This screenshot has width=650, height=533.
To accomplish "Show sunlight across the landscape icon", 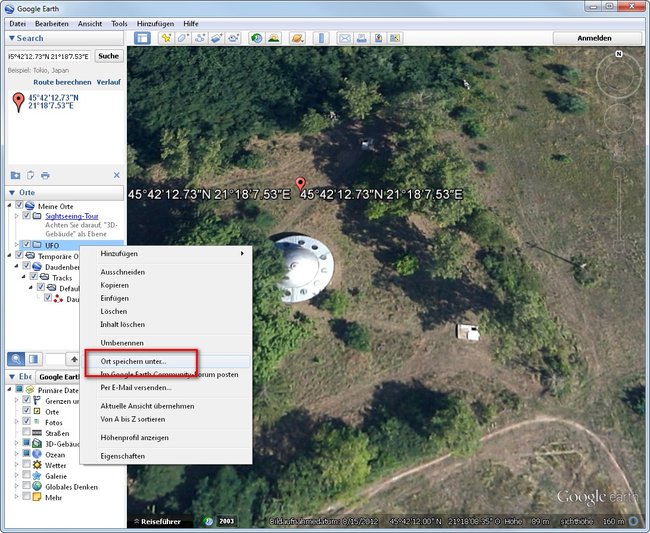I will pyautogui.click(x=273, y=38).
